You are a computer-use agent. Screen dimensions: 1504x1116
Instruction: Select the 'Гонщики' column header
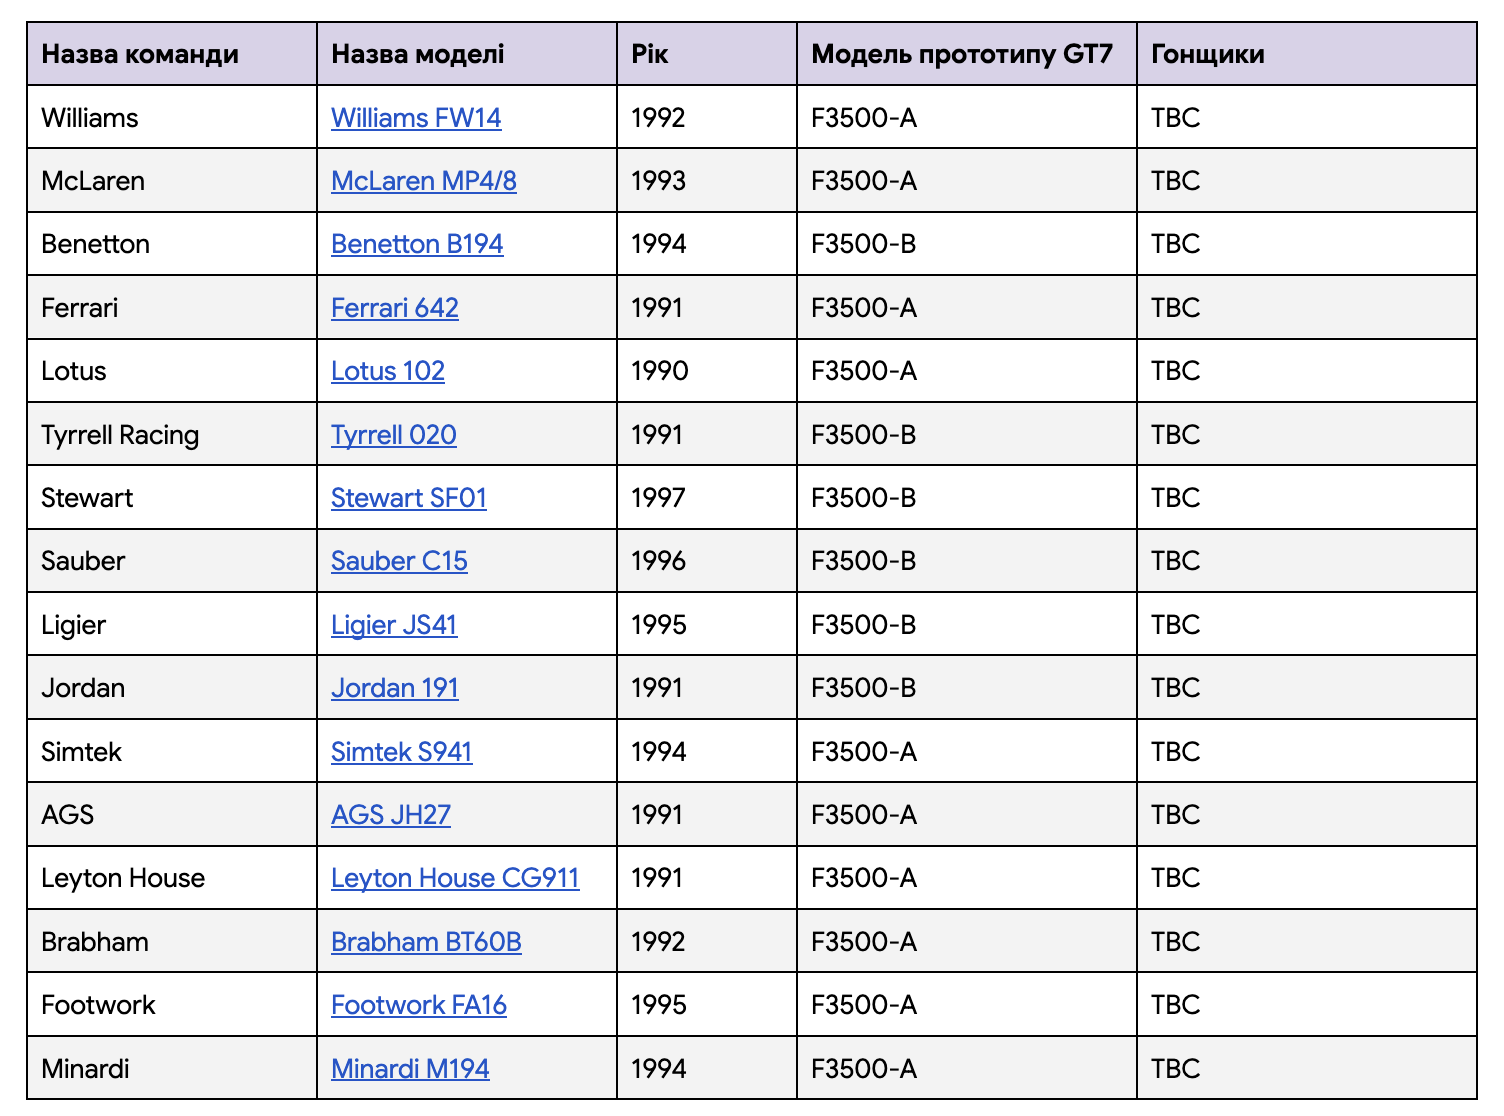tap(1307, 54)
